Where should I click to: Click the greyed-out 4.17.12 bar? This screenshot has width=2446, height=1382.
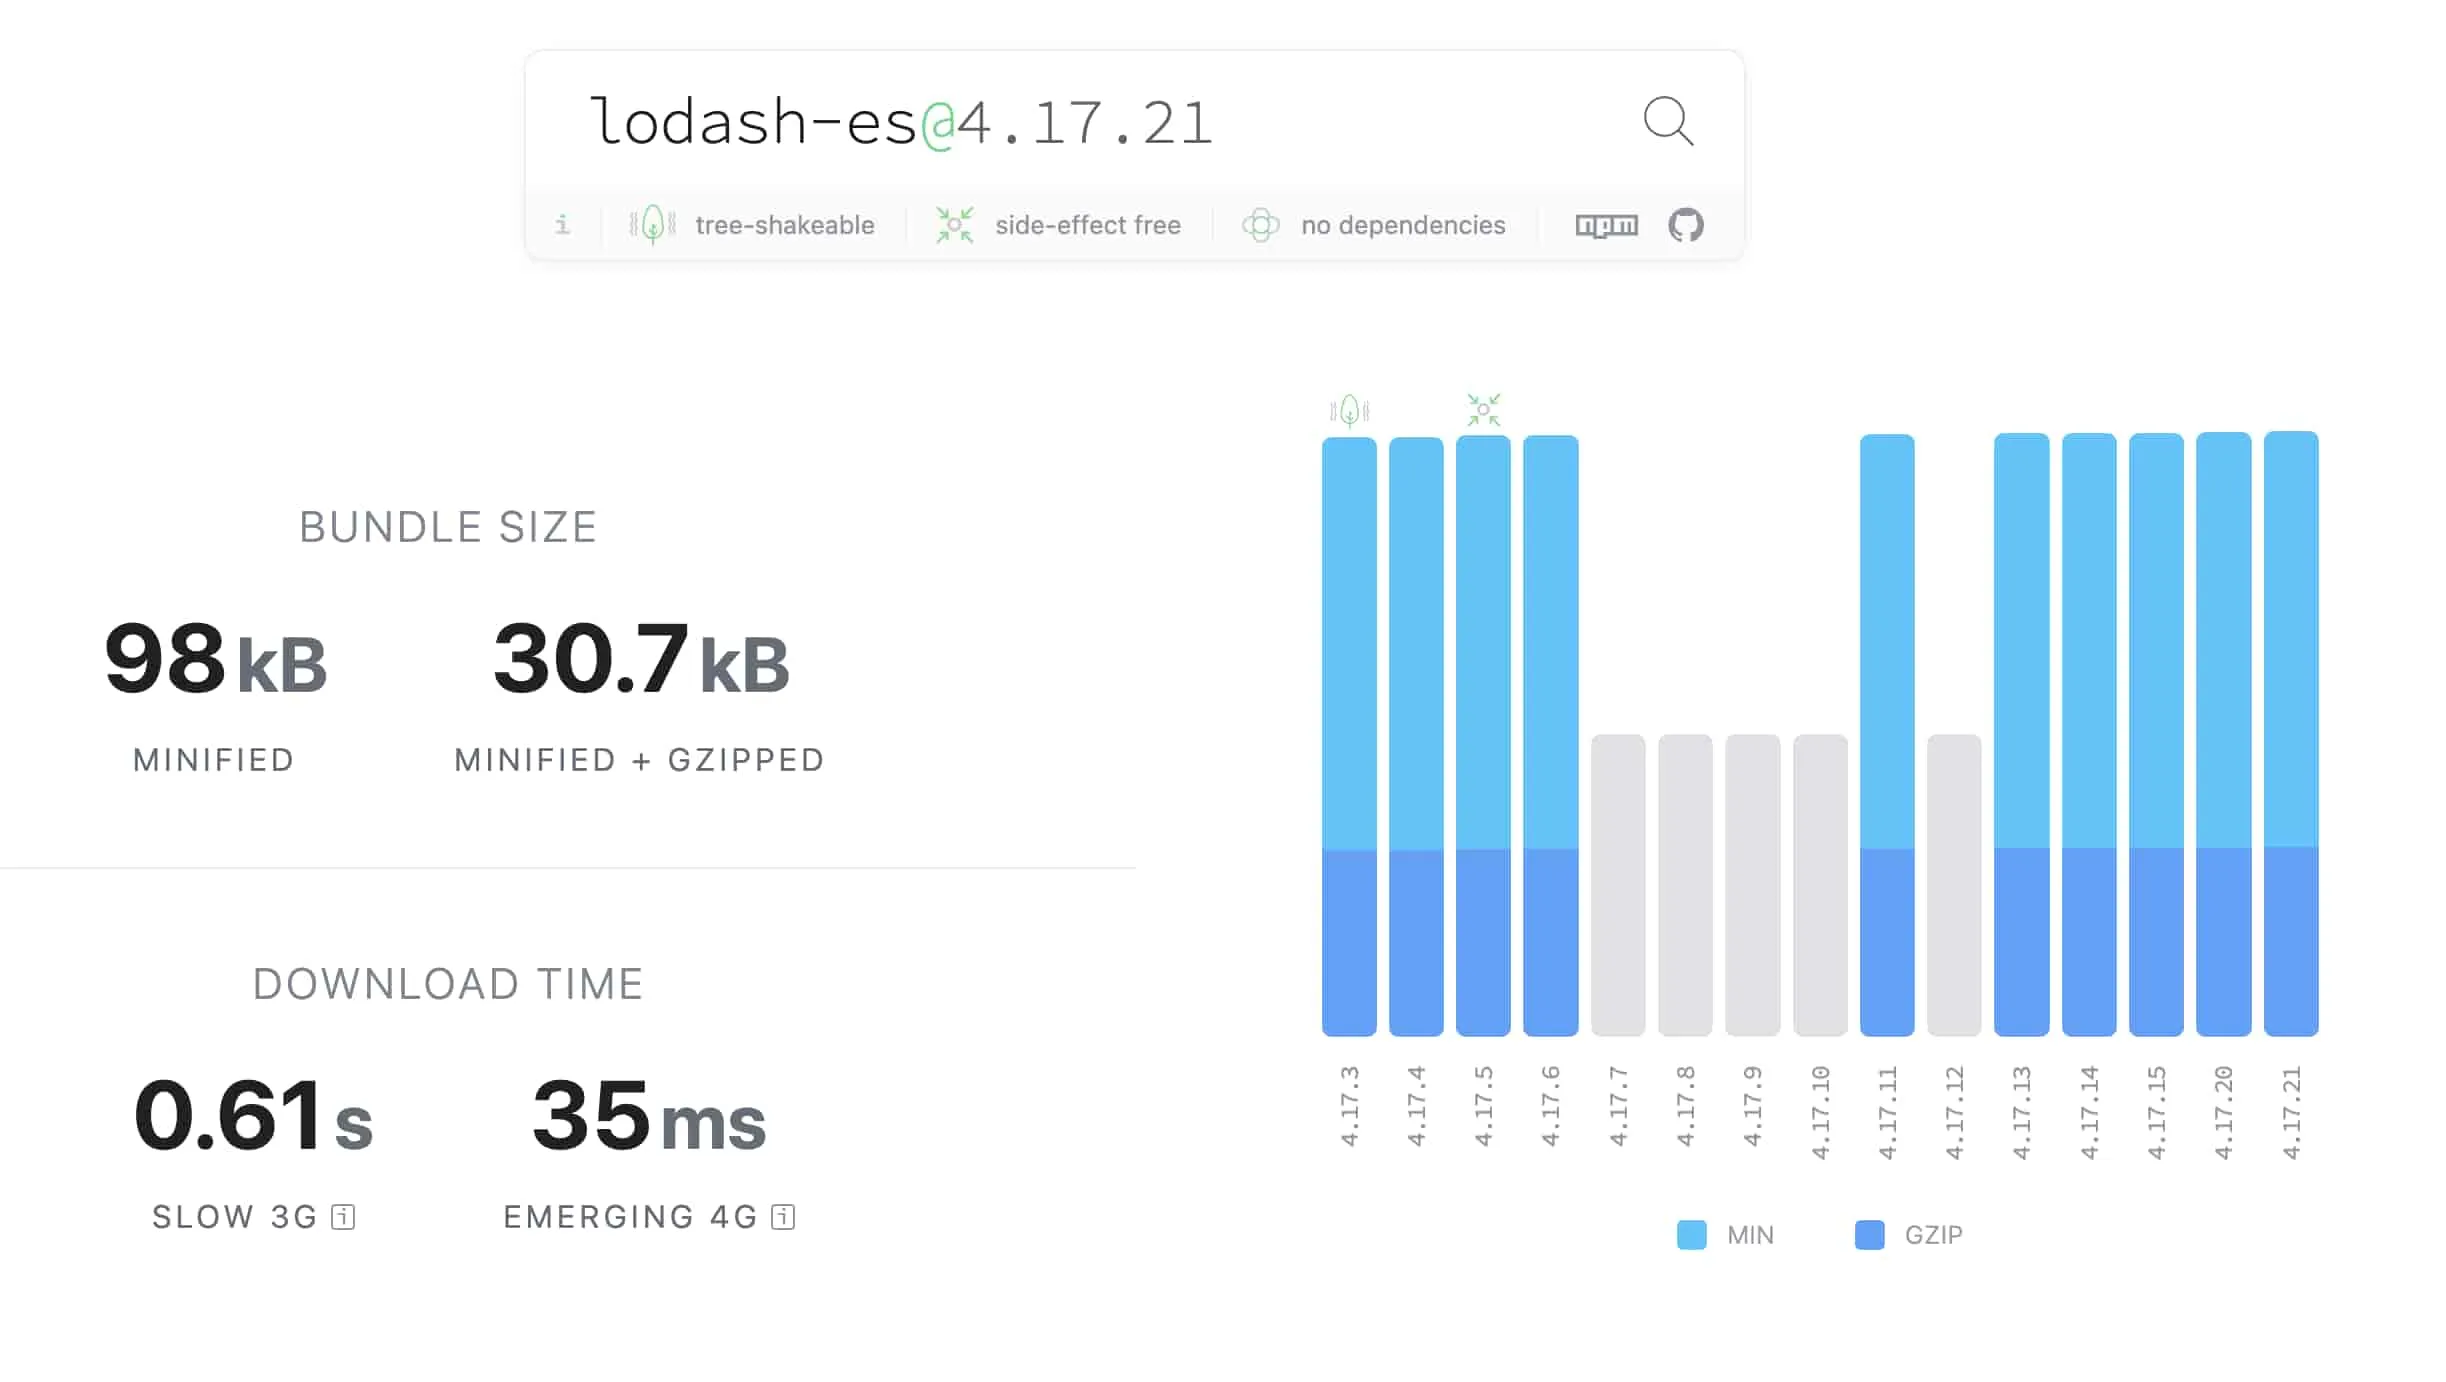[1954, 885]
